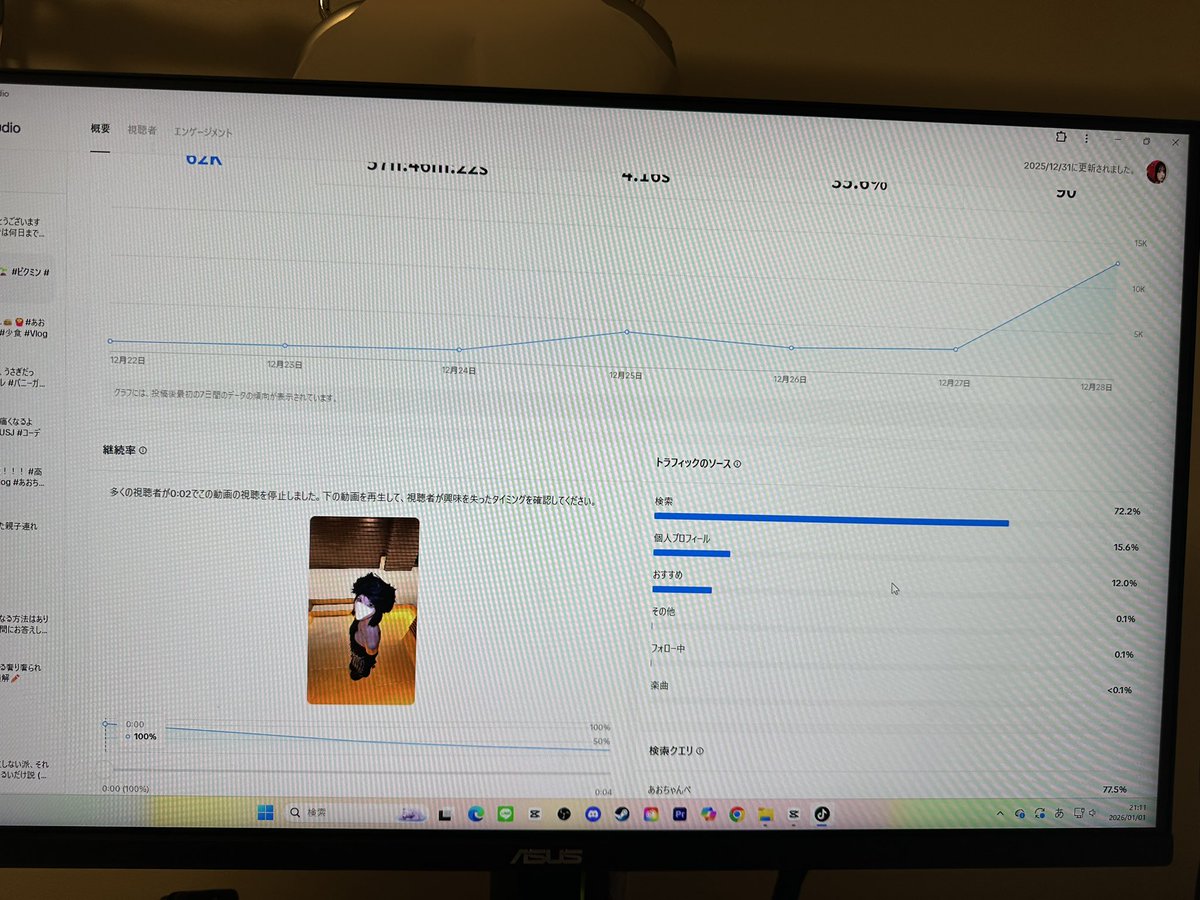Viewport: 1200px width, 900px height.
Task: Open the #バニーガ video in sidebar
Action: [x=25, y=376]
